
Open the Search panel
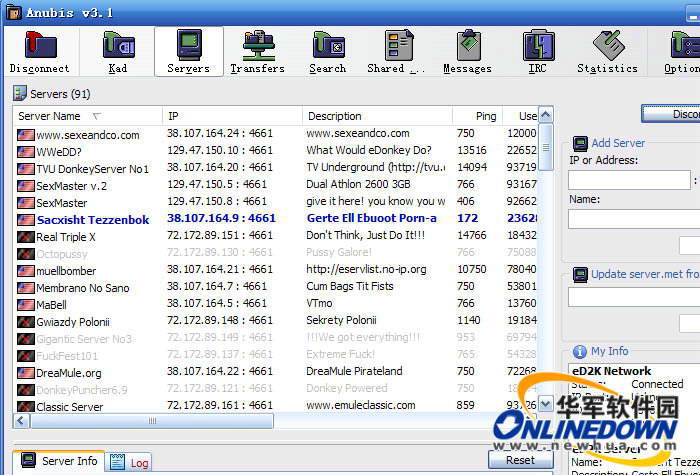pyautogui.click(x=328, y=51)
